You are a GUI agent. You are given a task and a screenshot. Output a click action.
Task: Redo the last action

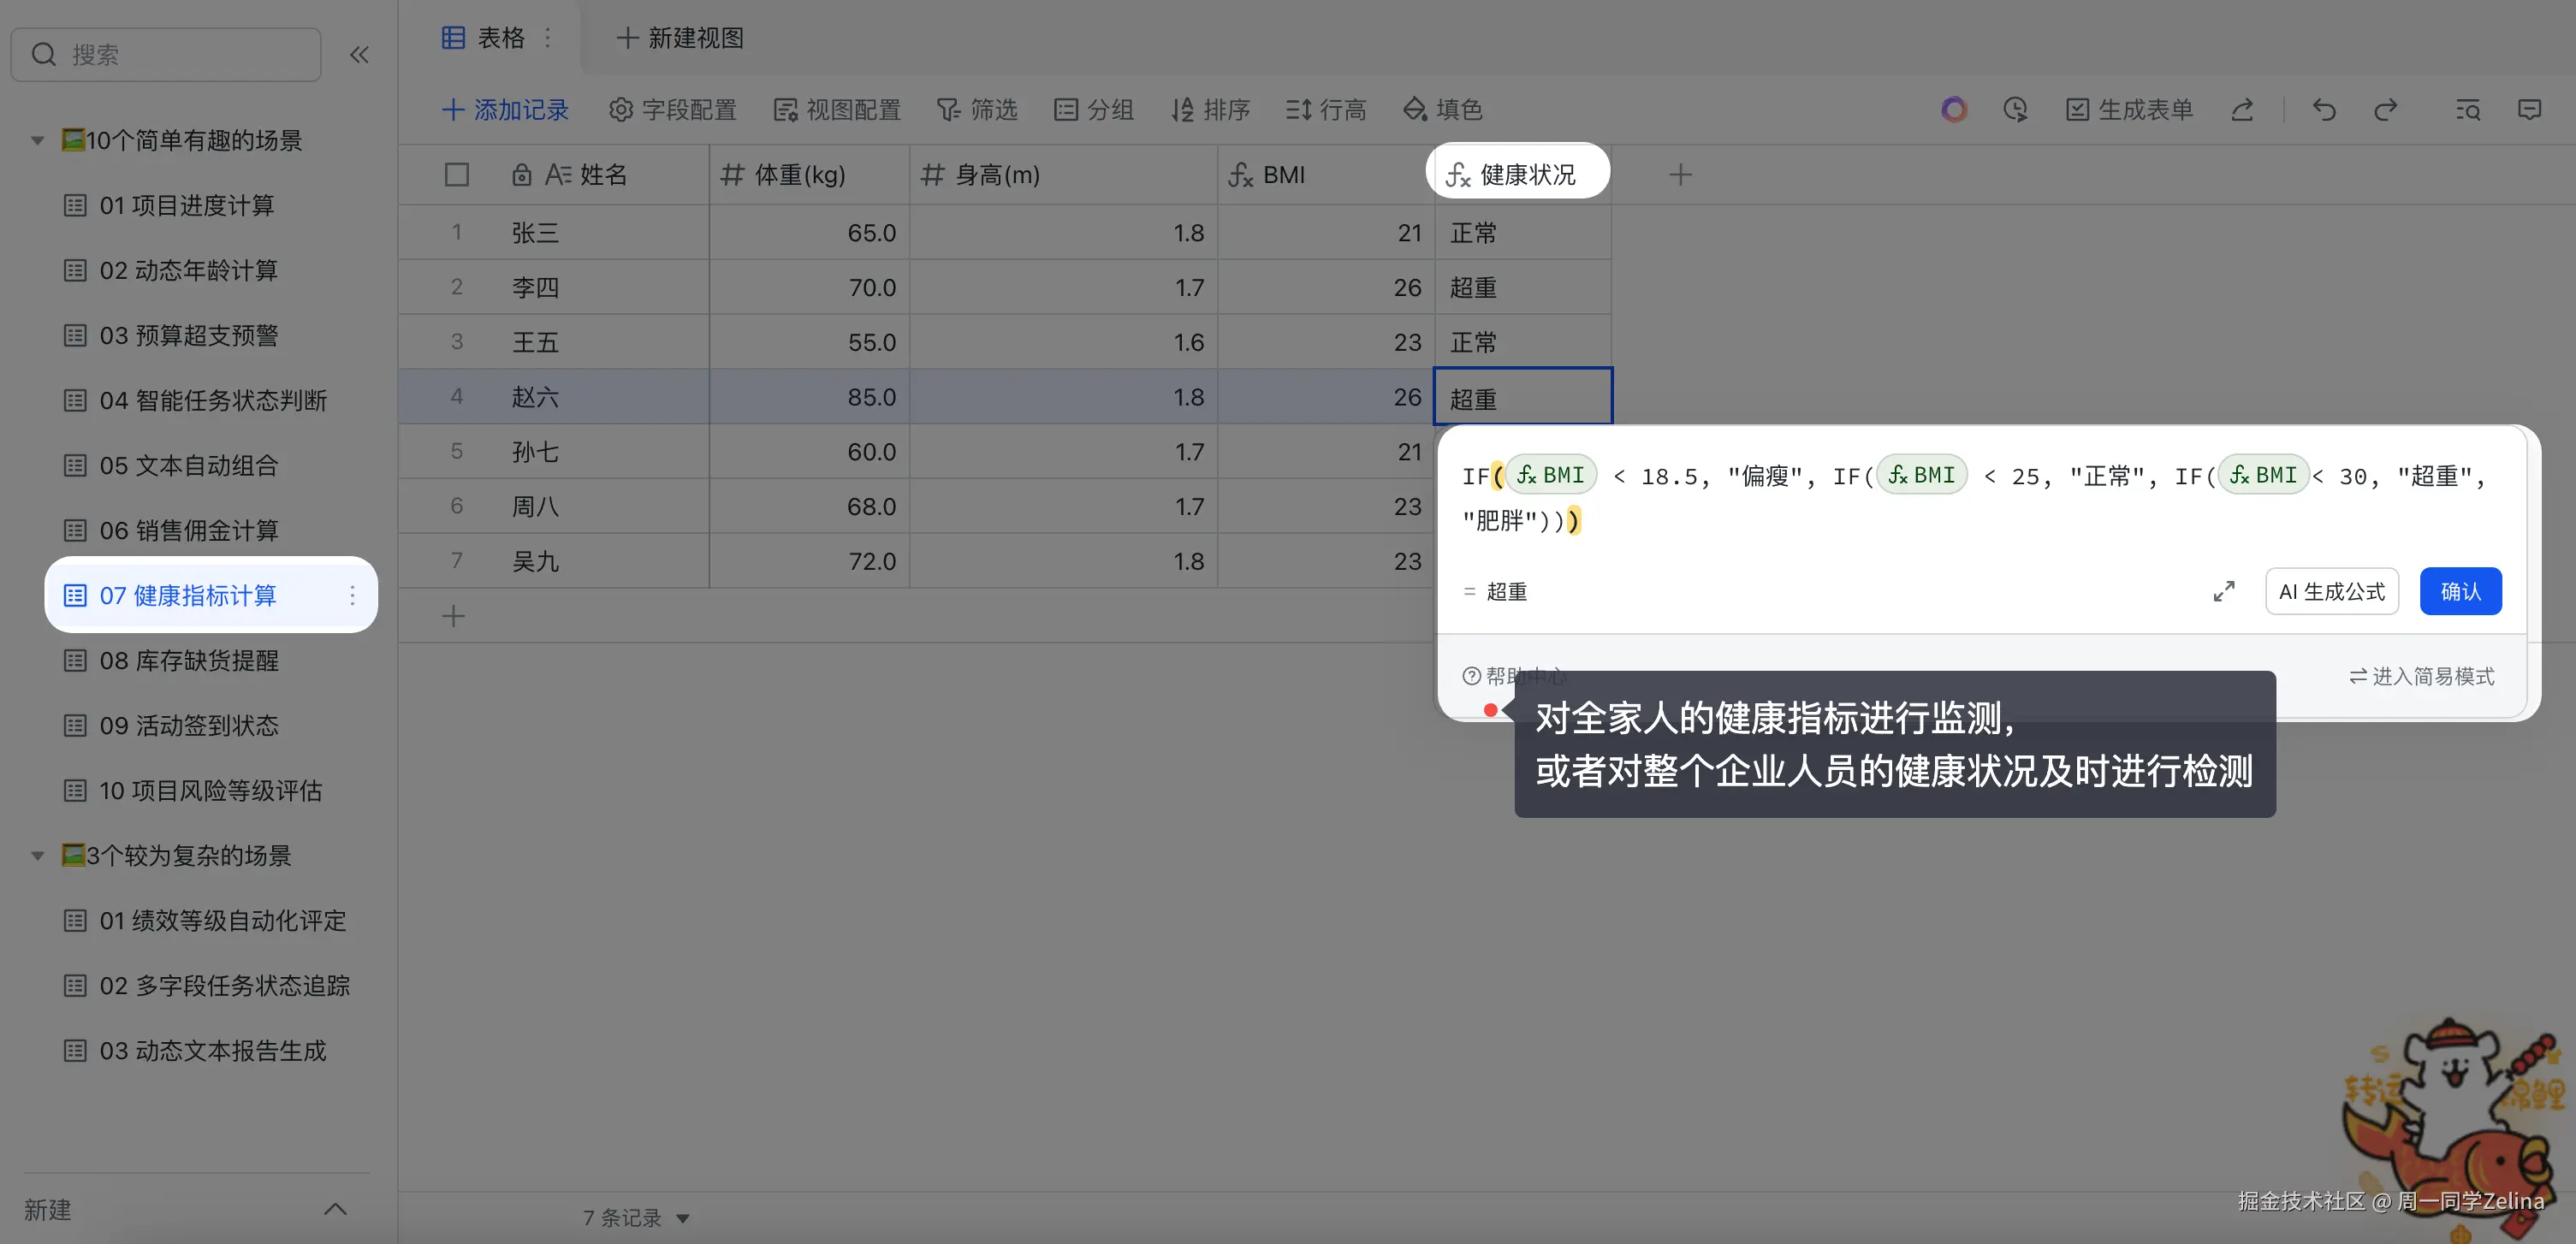point(2386,110)
